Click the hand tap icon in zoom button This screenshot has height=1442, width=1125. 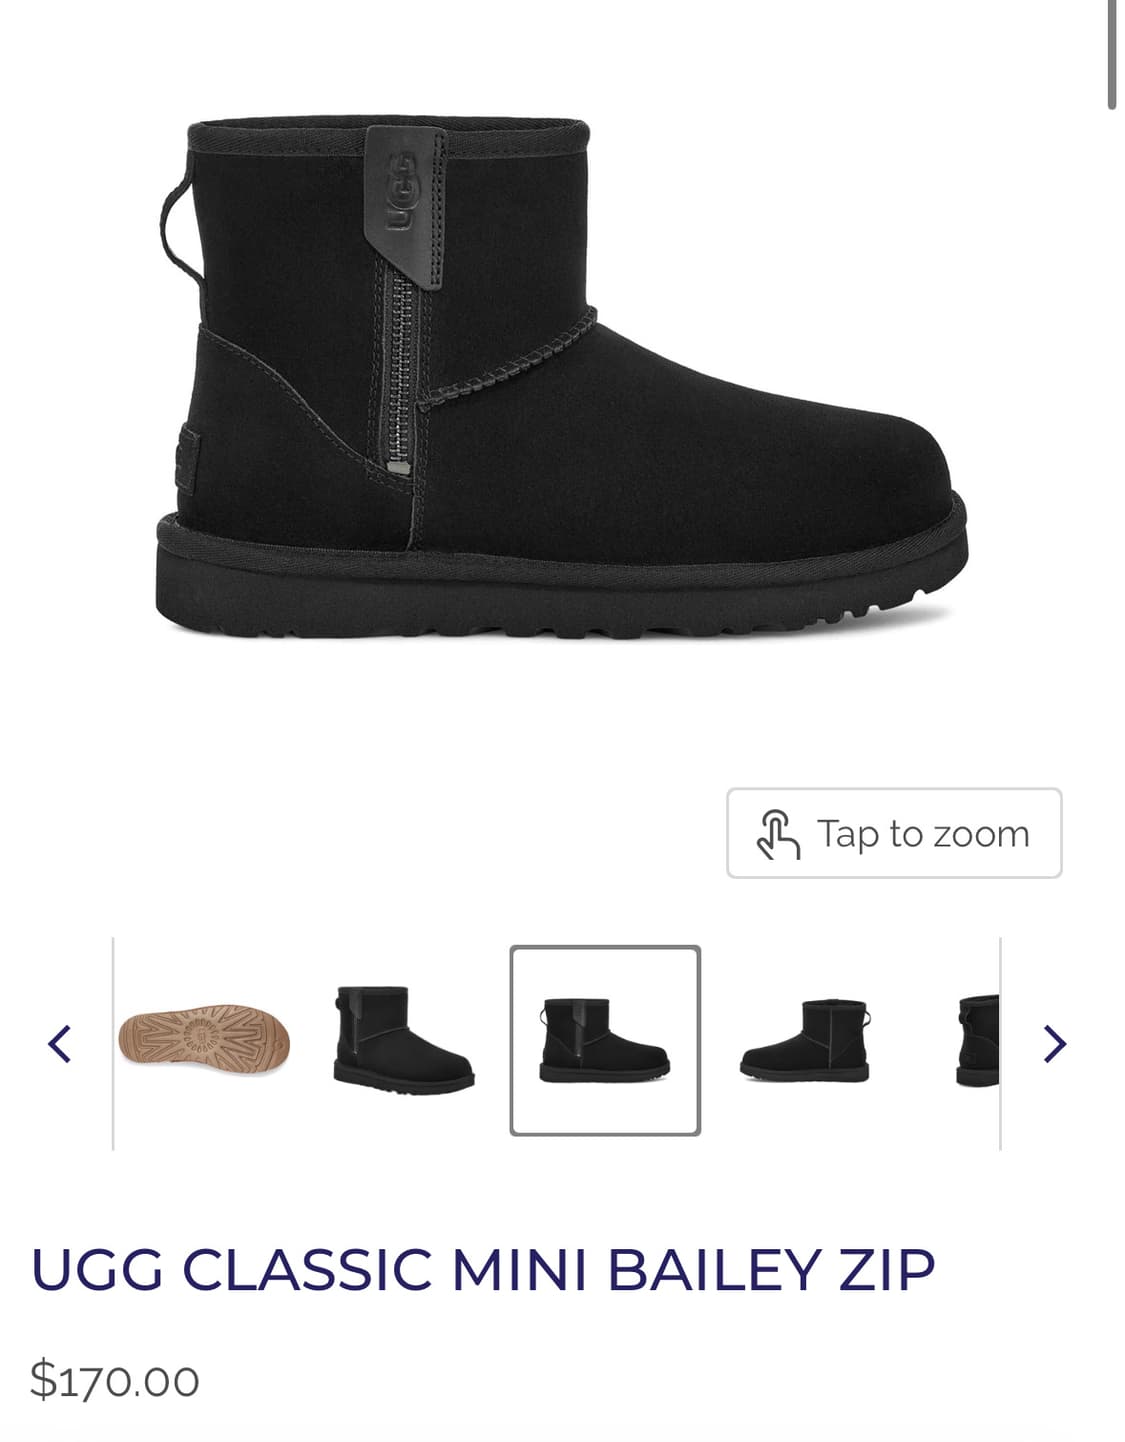coord(778,834)
